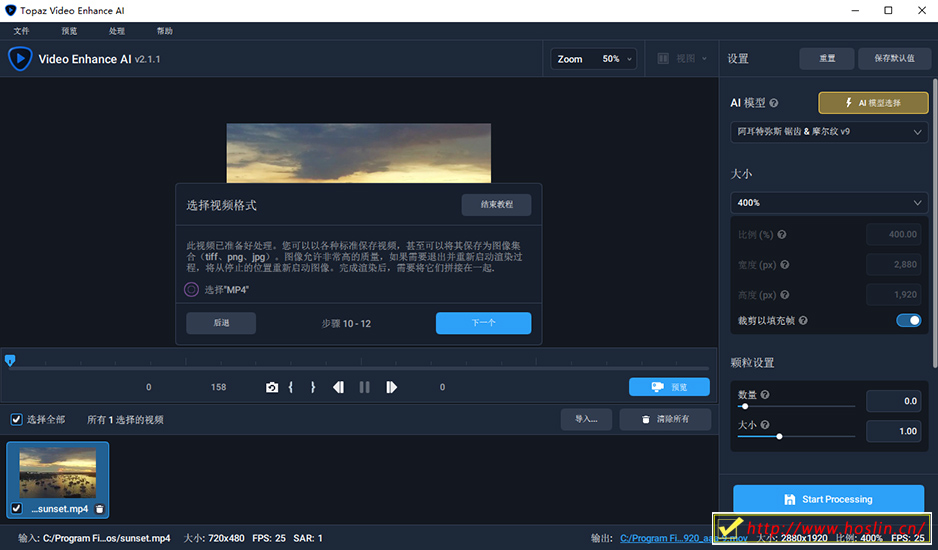This screenshot has width=938, height=550.
Task: Expand the 400% size dropdown
Action: point(829,203)
